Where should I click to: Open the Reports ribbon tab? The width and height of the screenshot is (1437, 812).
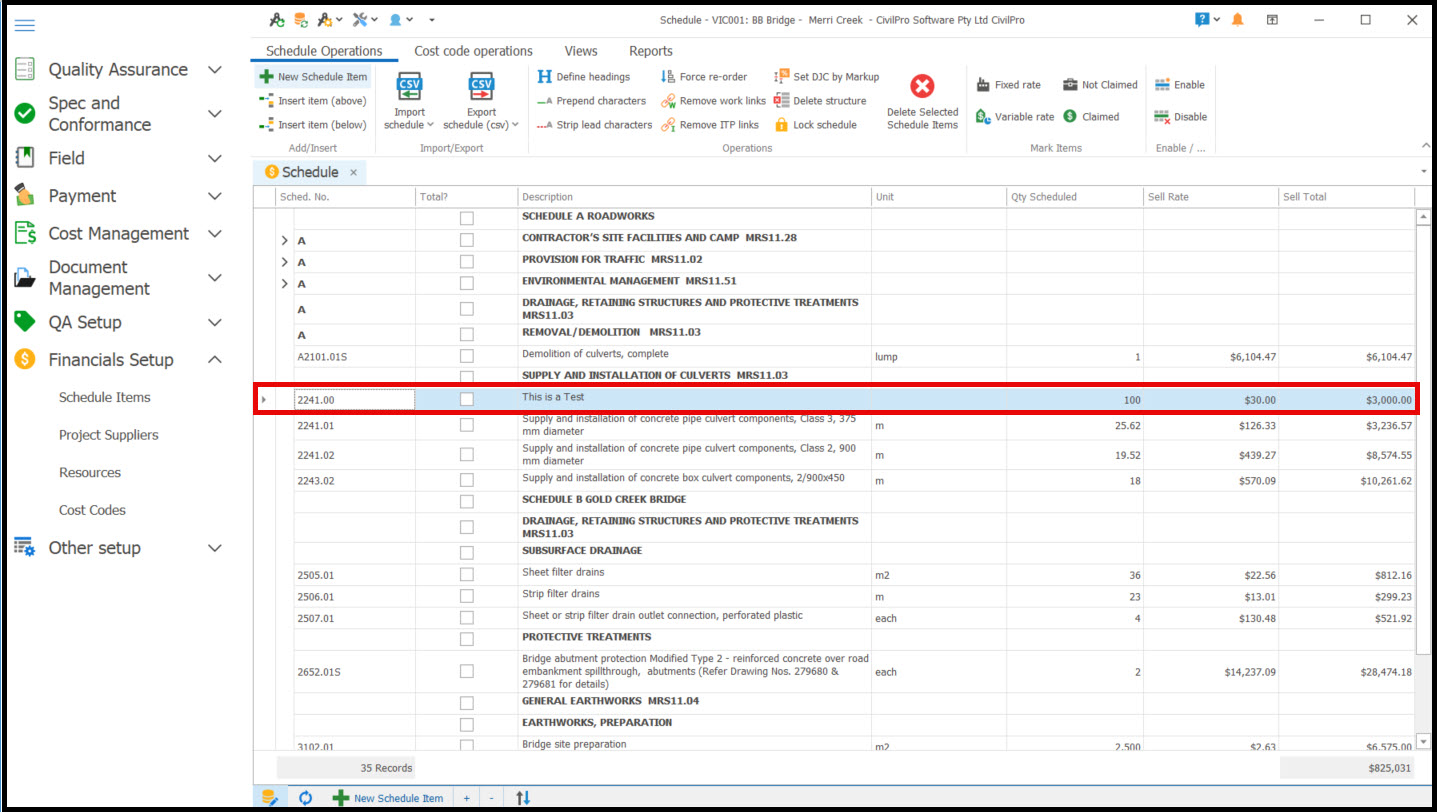pos(650,51)
